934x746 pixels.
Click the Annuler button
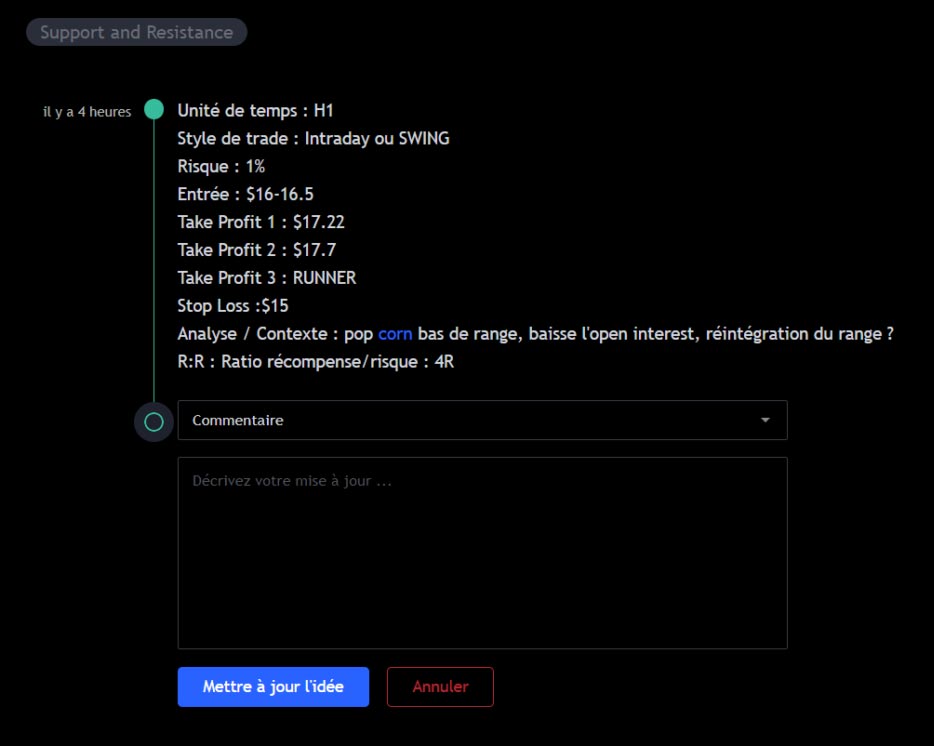440,686
